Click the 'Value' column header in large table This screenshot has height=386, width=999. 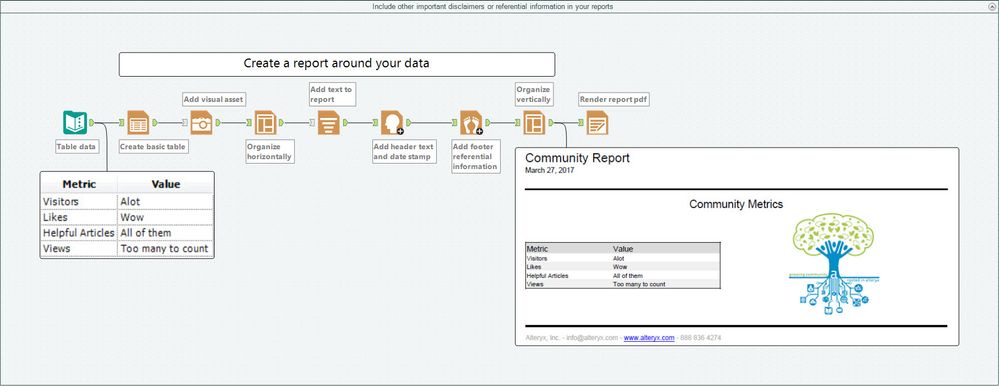(x=166, y=184)
